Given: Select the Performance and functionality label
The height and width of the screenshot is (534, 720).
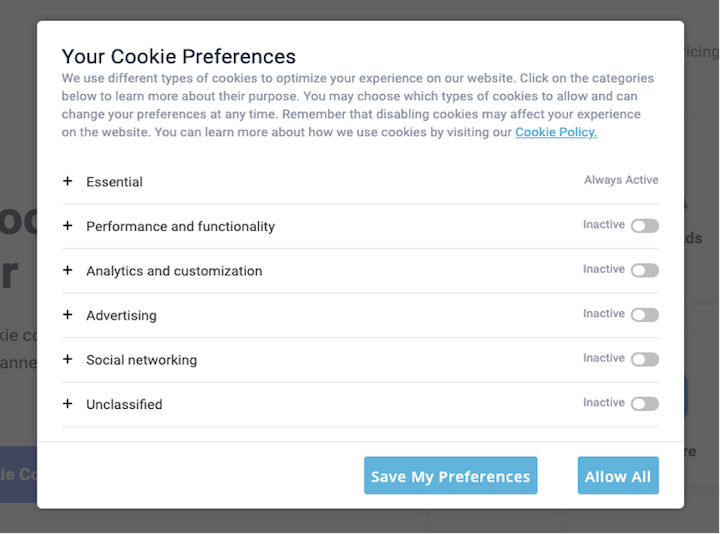Looking at the screenshot, I should click(x=180, y=227).
